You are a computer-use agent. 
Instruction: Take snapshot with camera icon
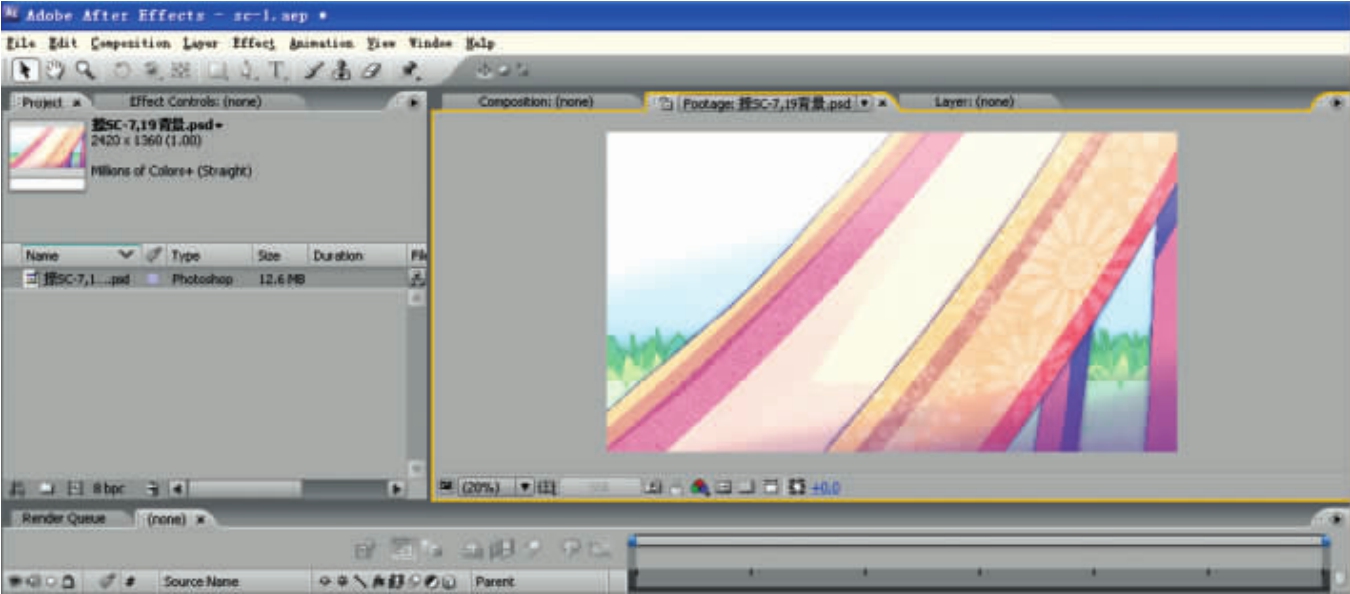pos(652,487)
